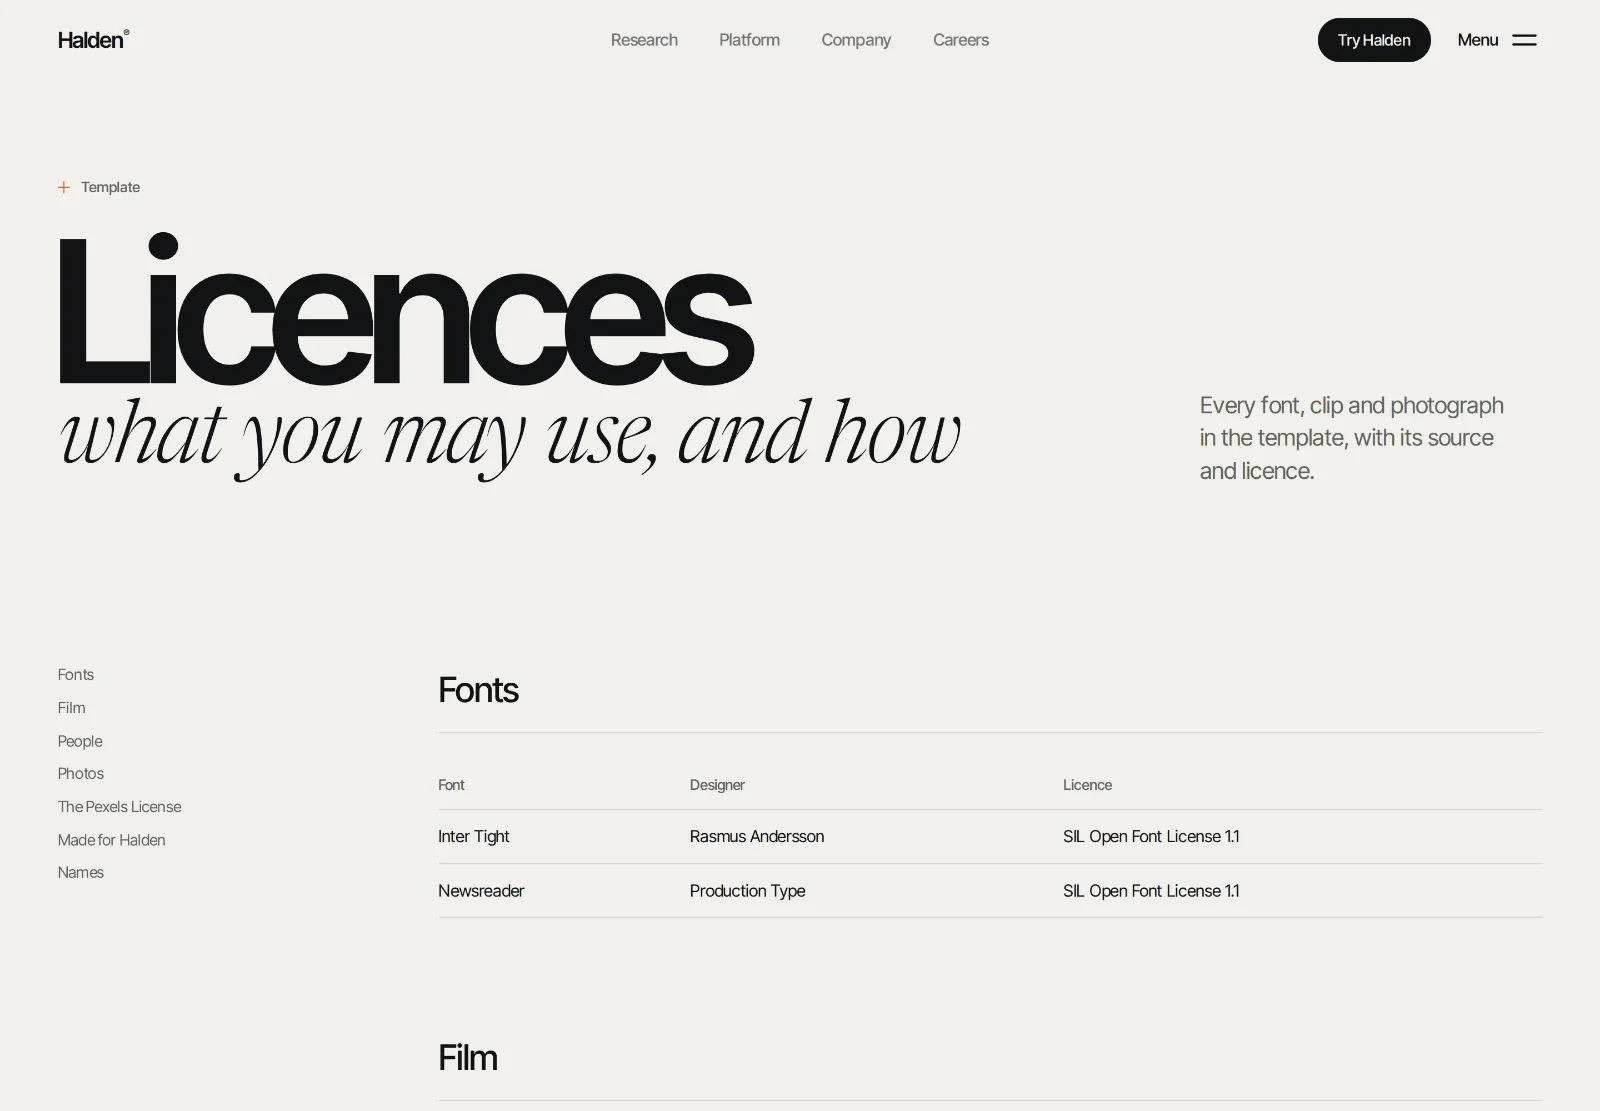
Task: Jump to Film in sidebar
Action: click(72, 708)
